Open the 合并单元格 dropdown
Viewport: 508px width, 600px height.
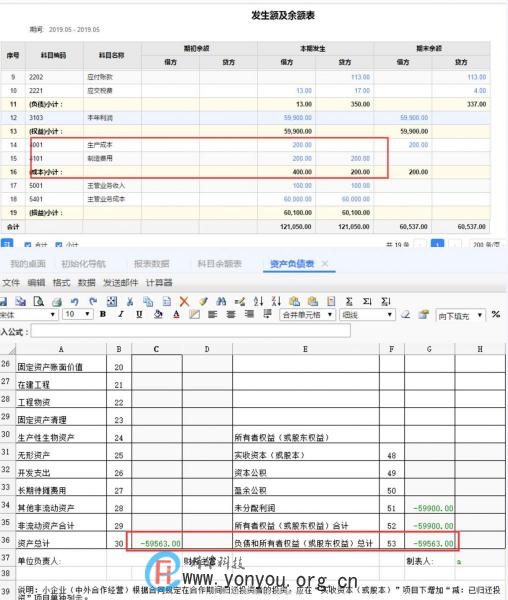point(308,315)
